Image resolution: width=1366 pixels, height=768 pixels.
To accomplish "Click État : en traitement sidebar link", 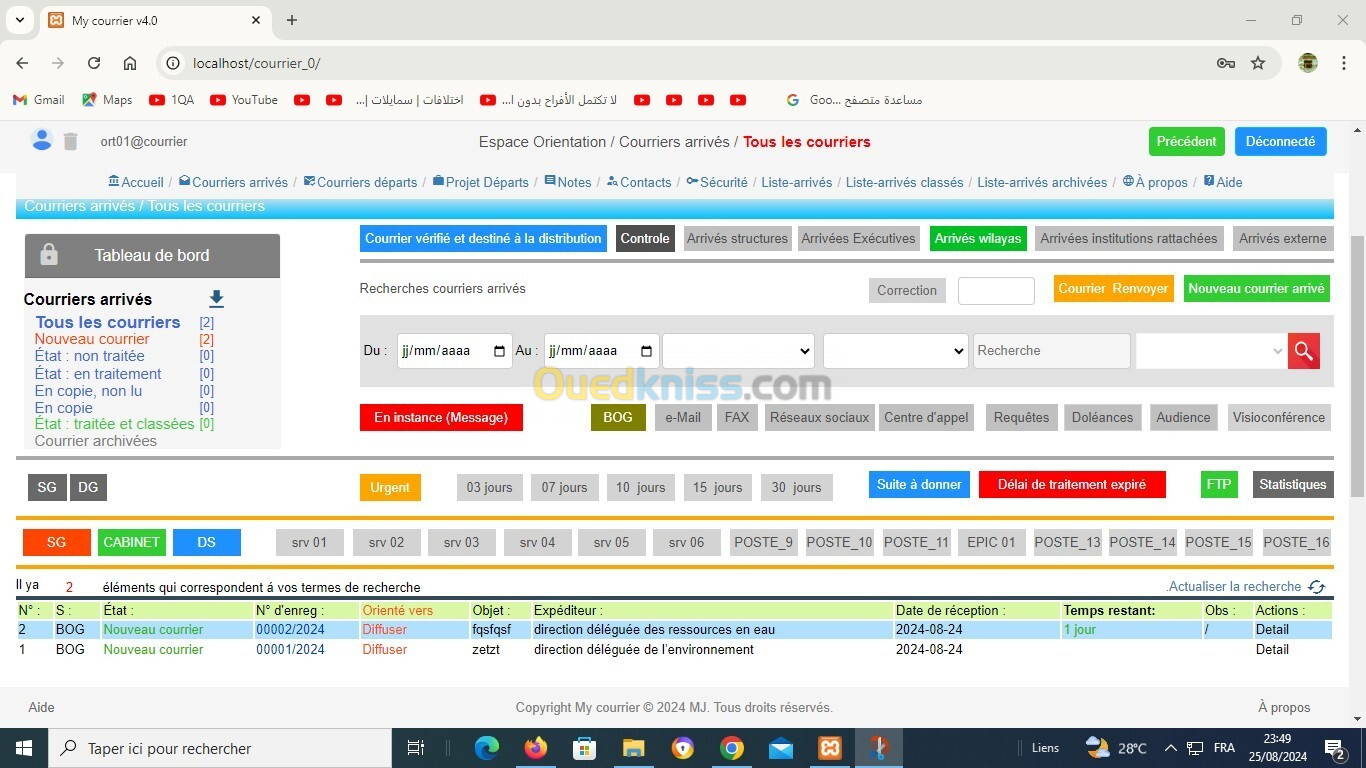I will tap(98, 374).
